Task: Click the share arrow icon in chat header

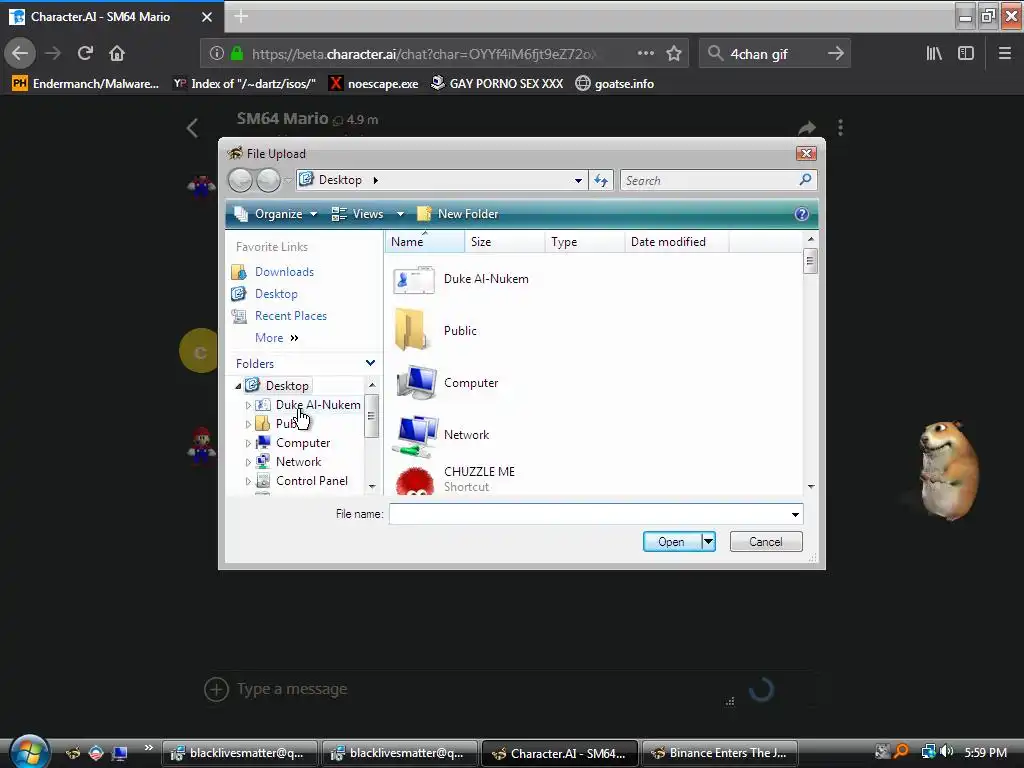Action: click(x=807, y=127)
